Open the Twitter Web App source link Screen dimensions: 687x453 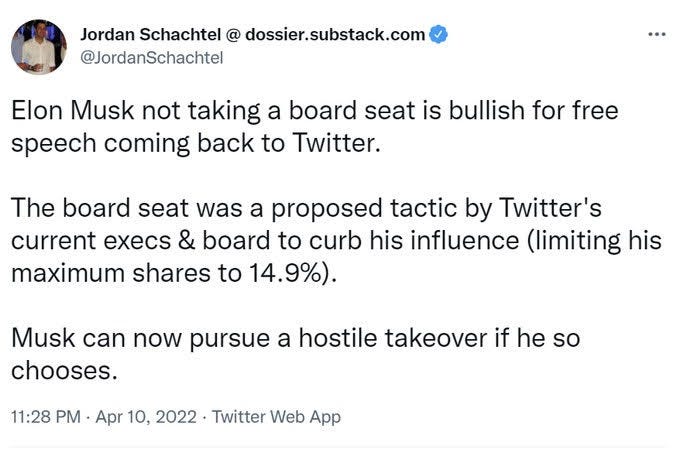point(276,416)
